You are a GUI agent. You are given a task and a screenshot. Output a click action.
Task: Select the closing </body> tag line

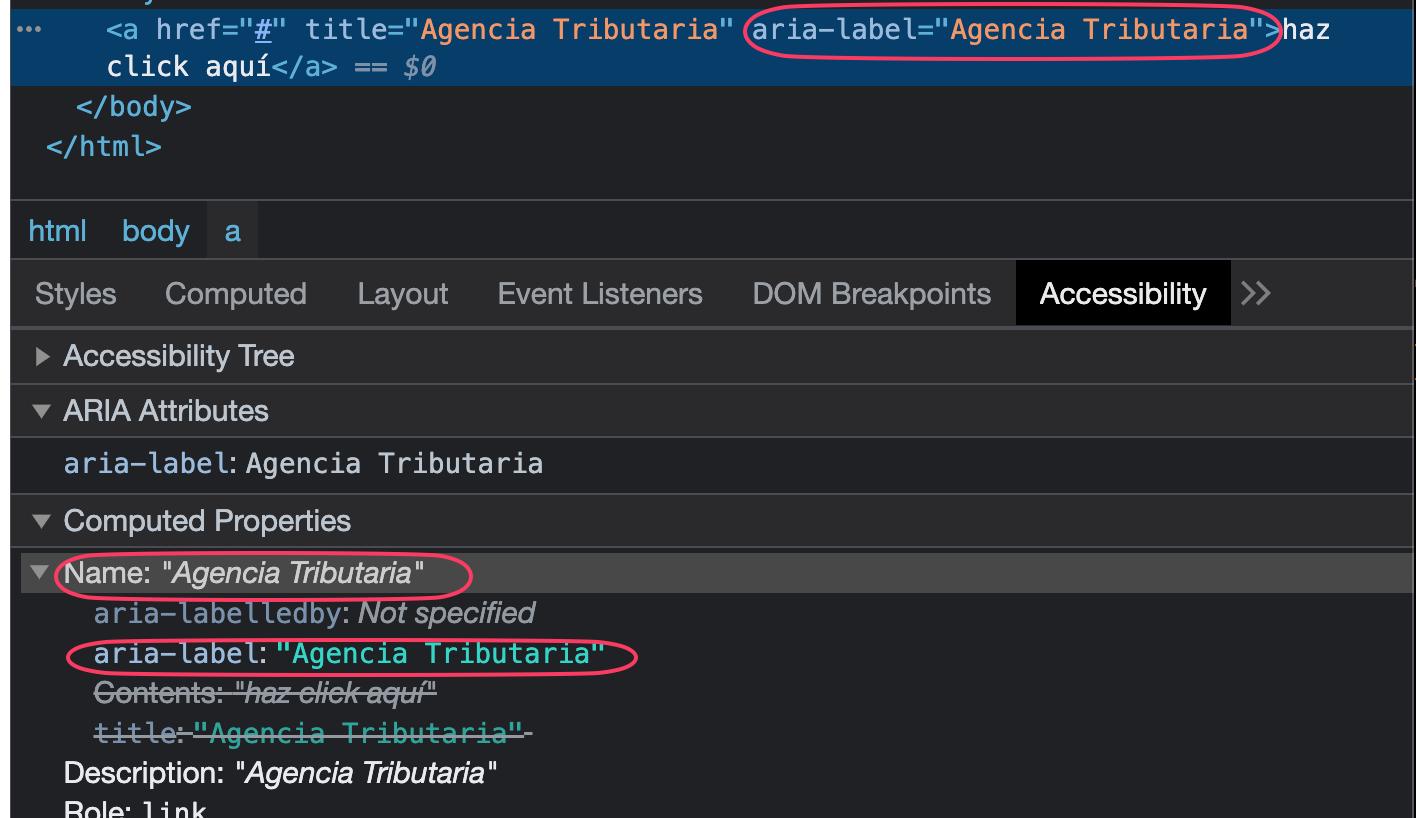pyautogui.click(x=134, y=106)
